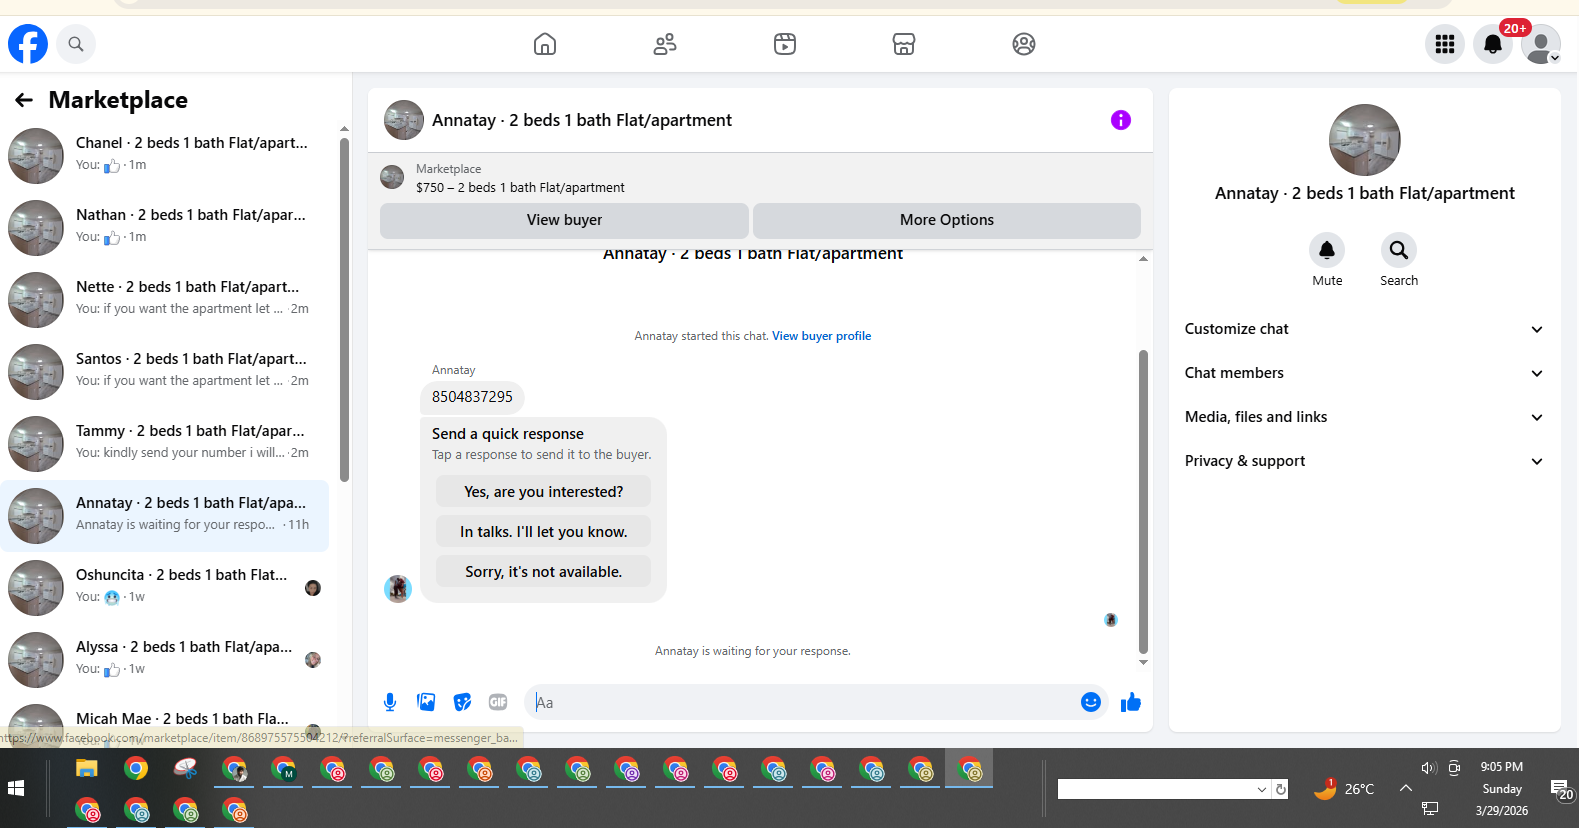1579x828 pixels.
Task: Open the notifications bell
Action: (1493, 44)
